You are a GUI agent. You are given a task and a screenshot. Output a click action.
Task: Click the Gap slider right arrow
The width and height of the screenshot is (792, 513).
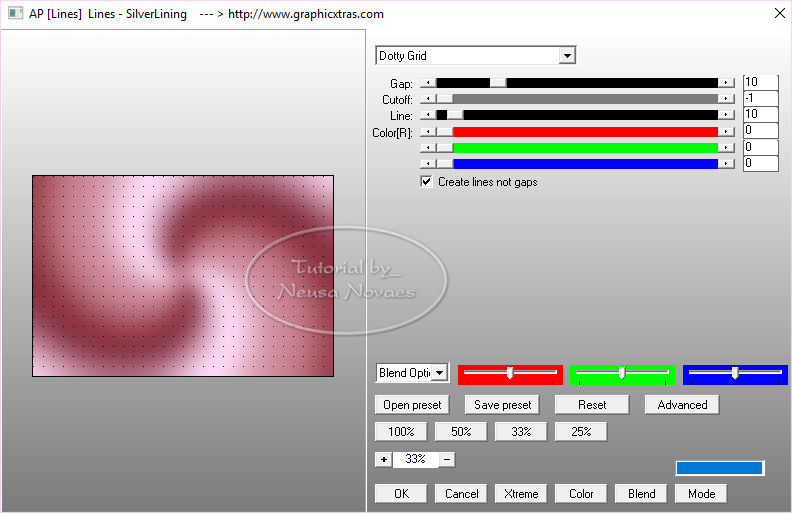tap(726, 83)
